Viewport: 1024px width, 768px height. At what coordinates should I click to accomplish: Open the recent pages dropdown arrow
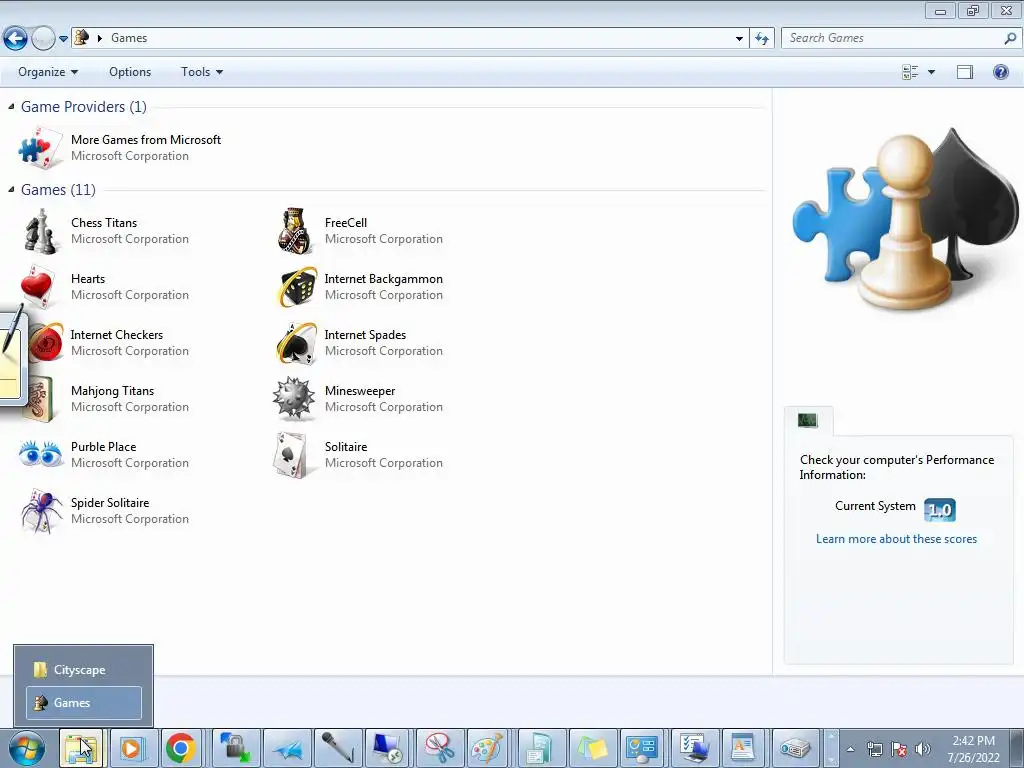(63, 39)
